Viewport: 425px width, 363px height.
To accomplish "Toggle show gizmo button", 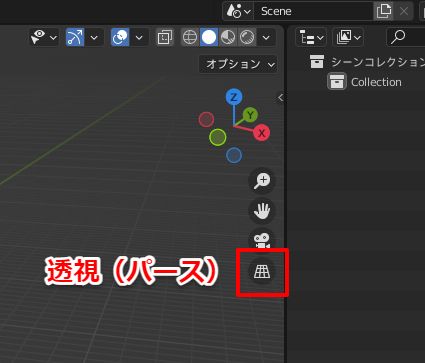I will tap(75, 37).
